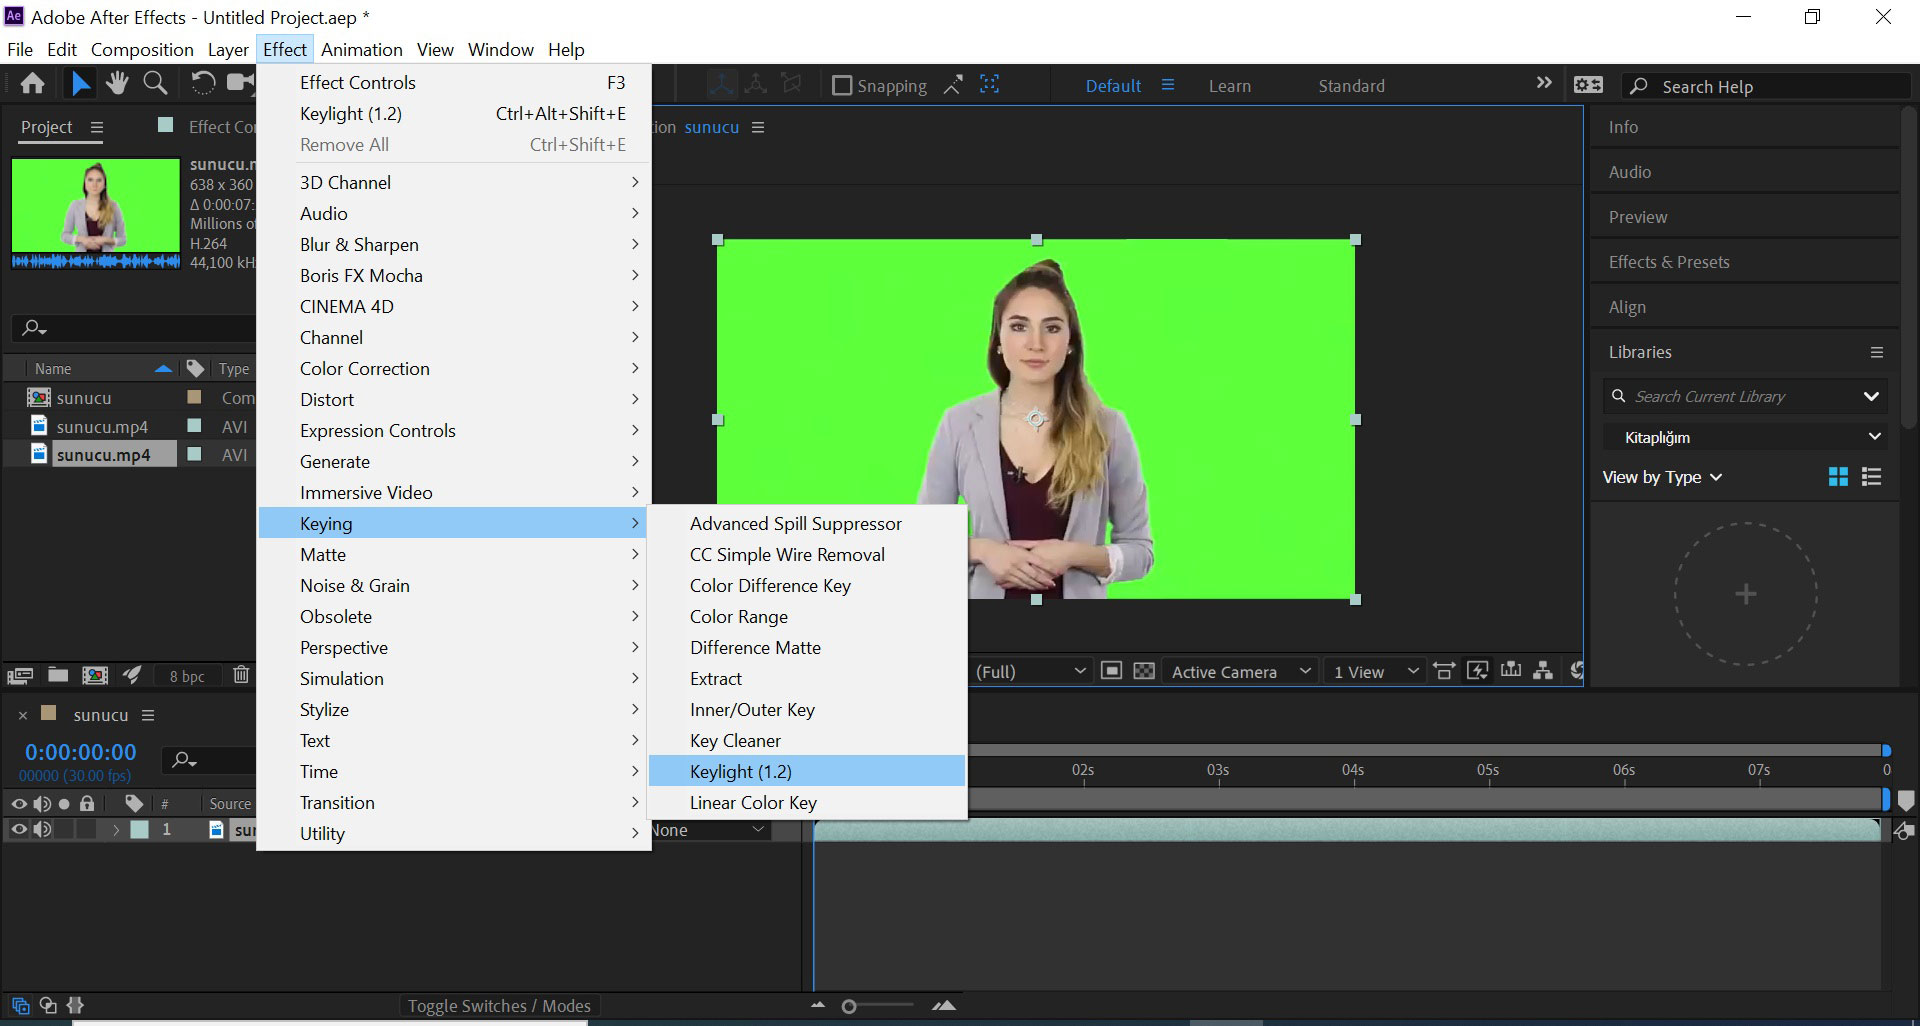Viewport: 1920px width, 1026px height.
Task: Open the Active Camera dropdown
Action: tap(1240, 671)
